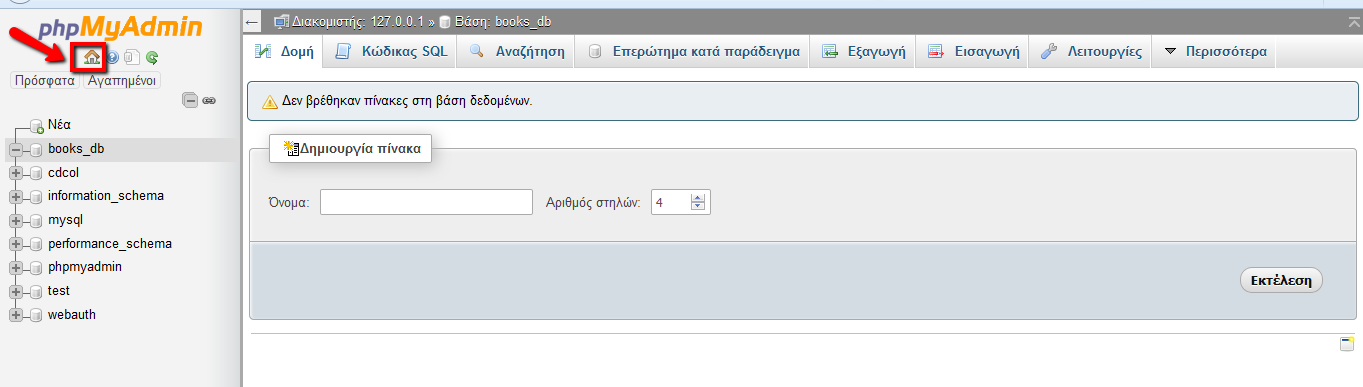Show the Πρόσφατα recent tables list

tap(44, 81)
